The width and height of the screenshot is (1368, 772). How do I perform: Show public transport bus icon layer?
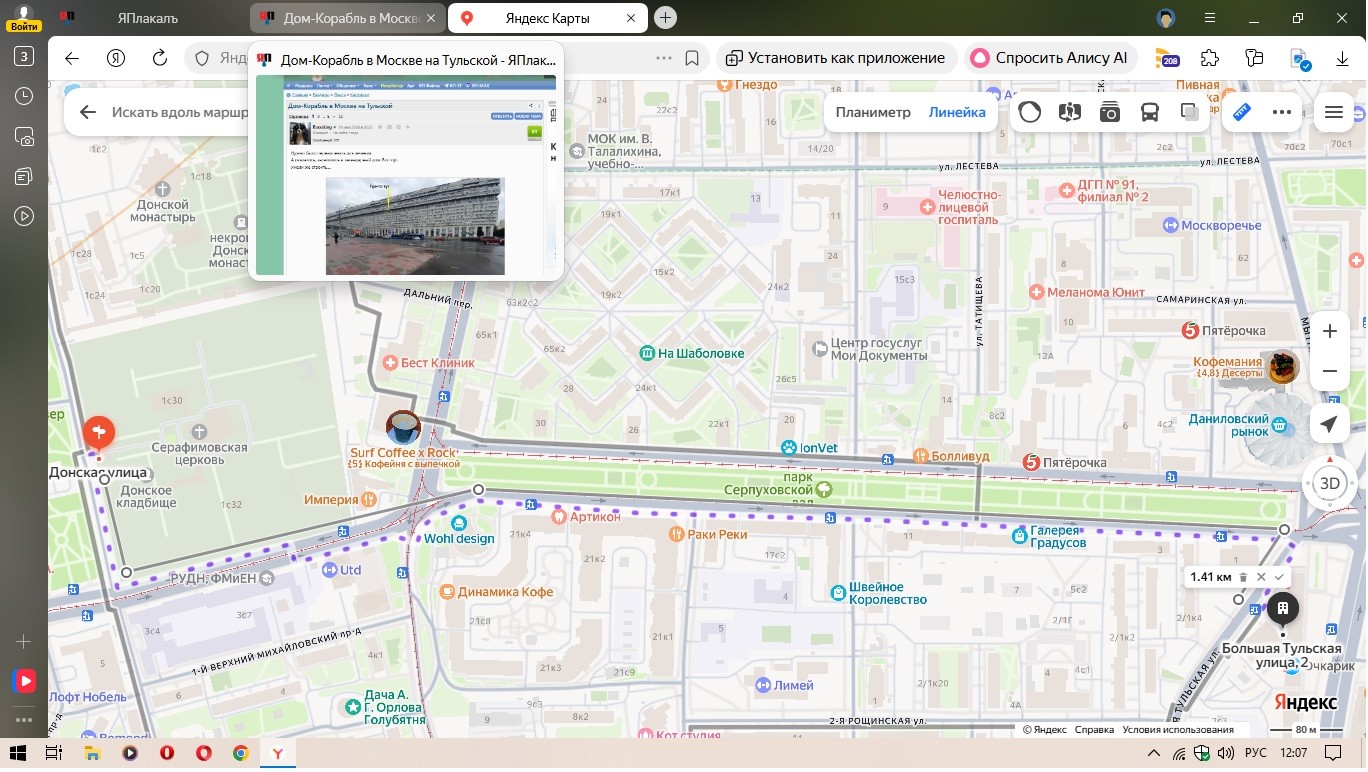click(x=1150, y=112)
